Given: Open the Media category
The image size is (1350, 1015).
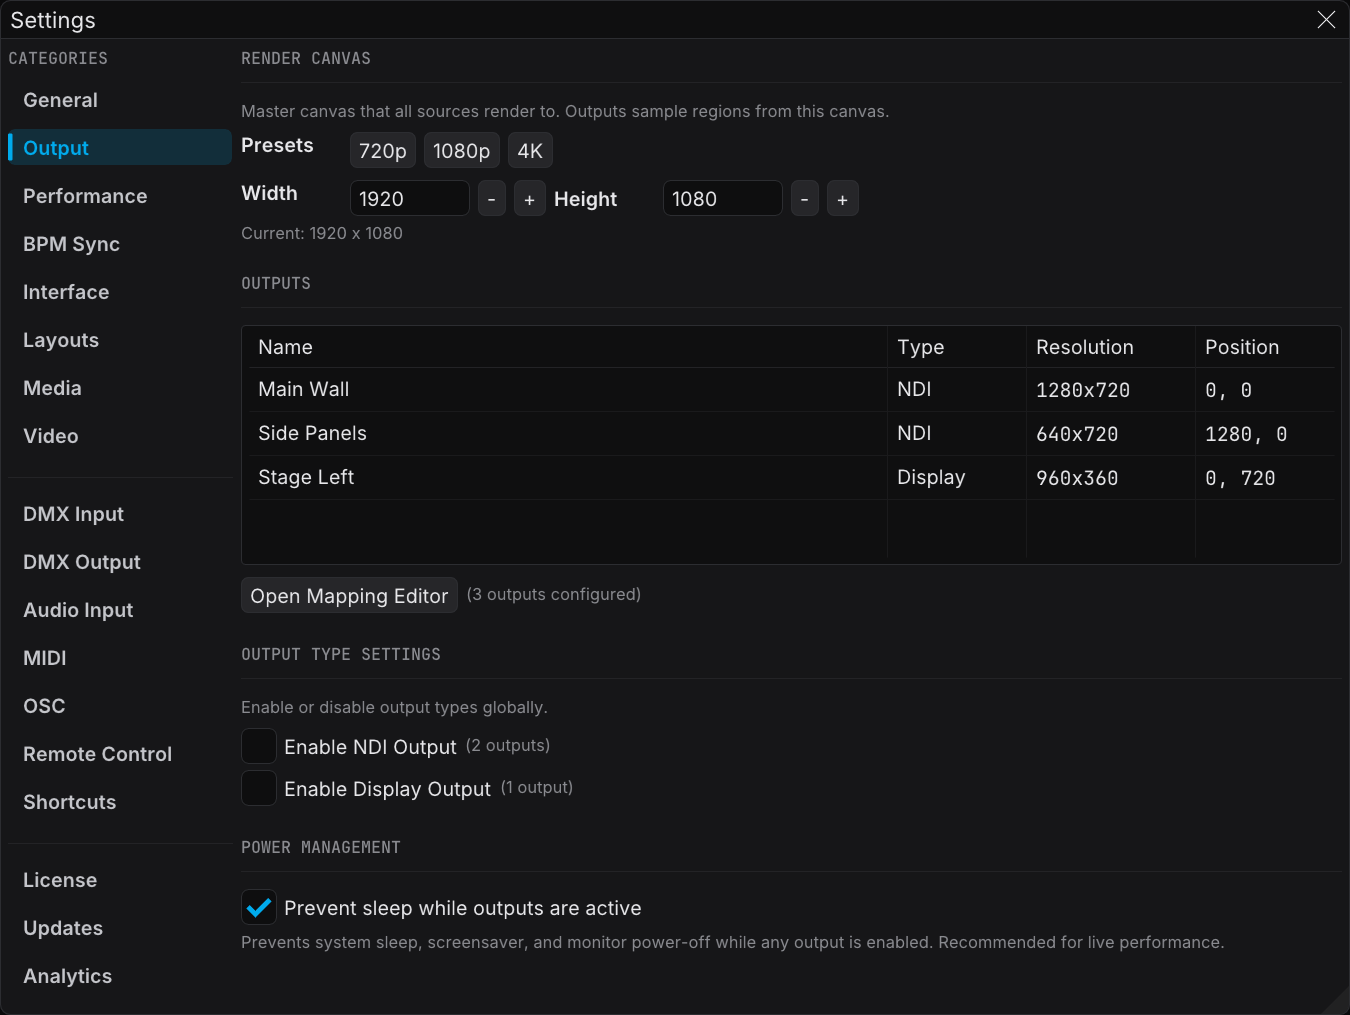Looking at the screenshot, I should coord(120,388).
